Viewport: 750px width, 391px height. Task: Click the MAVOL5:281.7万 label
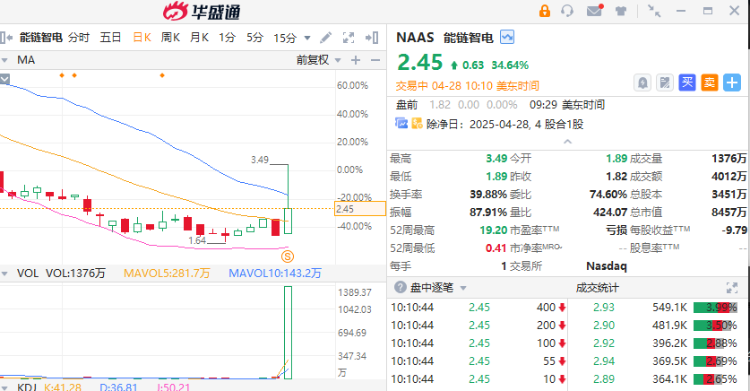tap(166, 273)
